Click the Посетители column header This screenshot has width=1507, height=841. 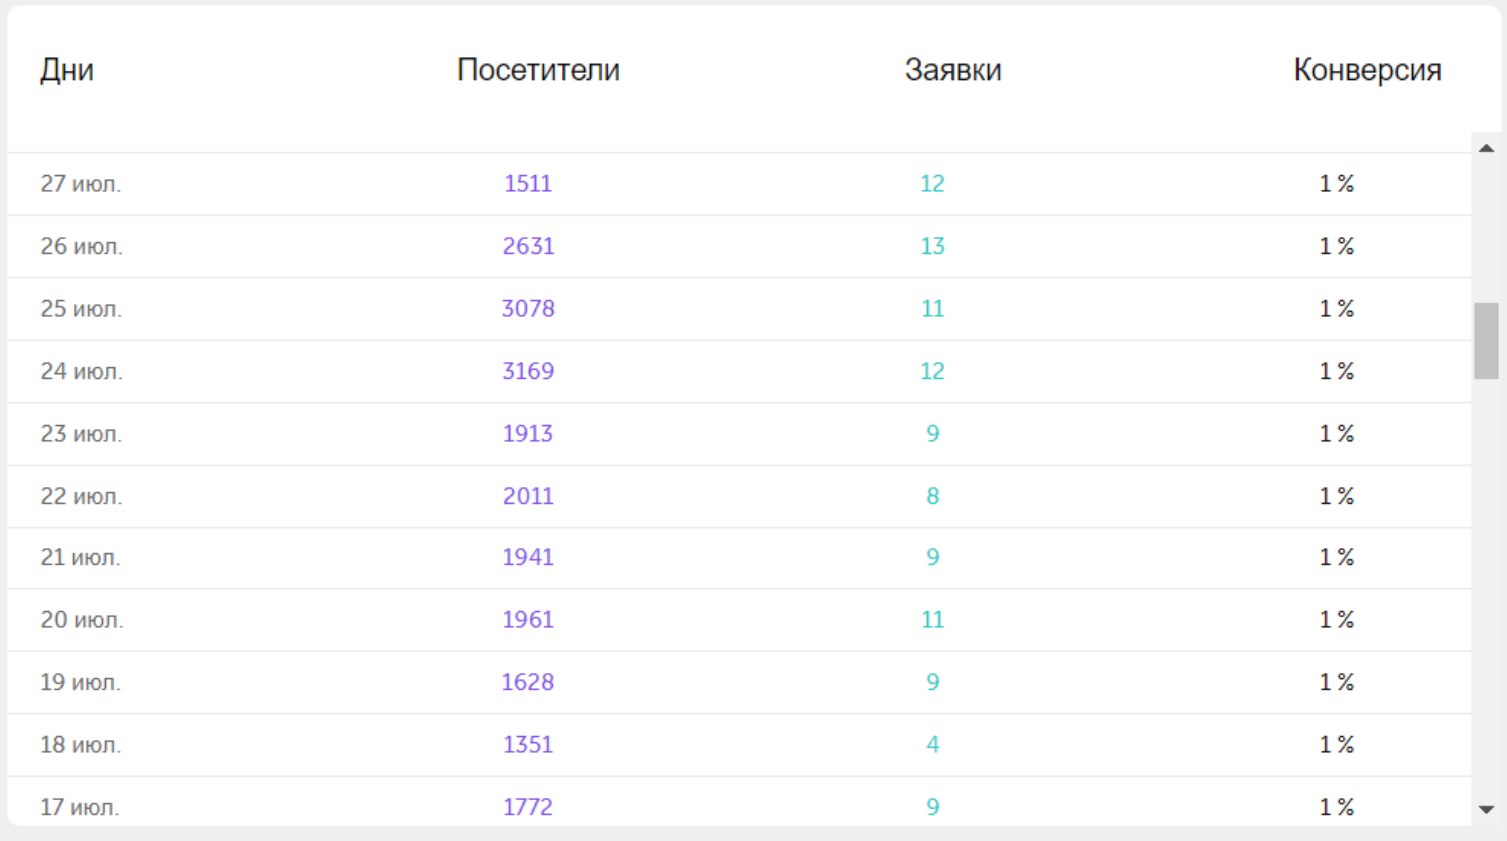pos(538,70)
